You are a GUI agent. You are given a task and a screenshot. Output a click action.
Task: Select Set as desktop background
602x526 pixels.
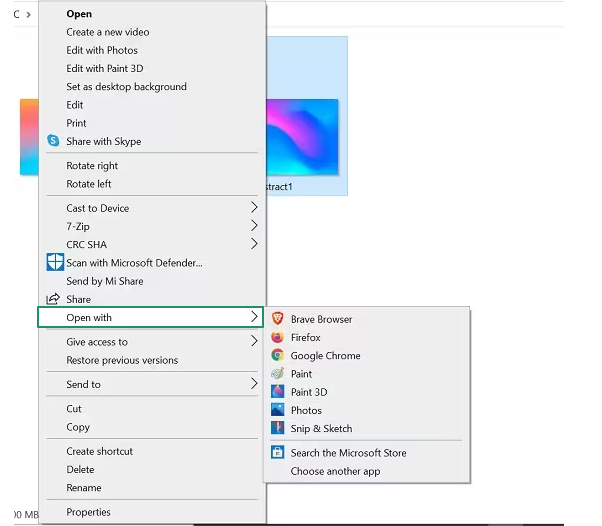(126, 87)
